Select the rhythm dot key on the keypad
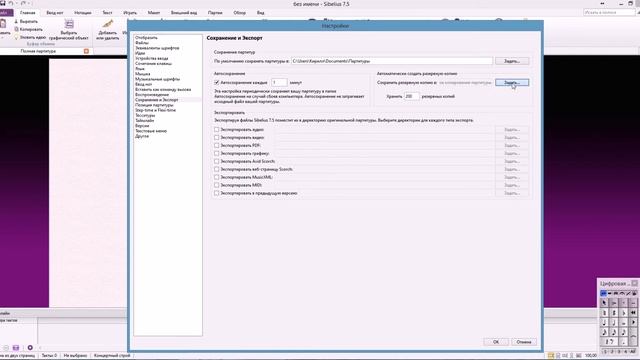 click(623, 342)
